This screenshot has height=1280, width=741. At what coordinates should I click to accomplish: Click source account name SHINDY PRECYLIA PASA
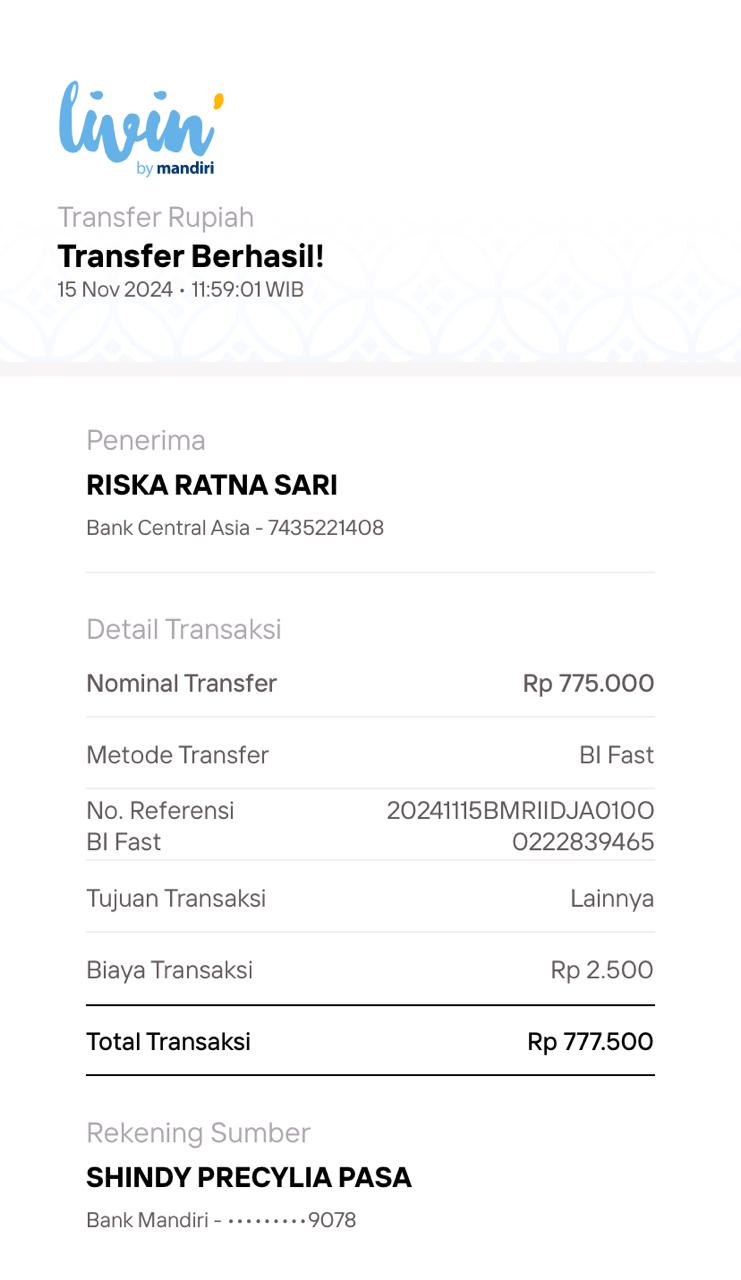[x=249, y=1177]
